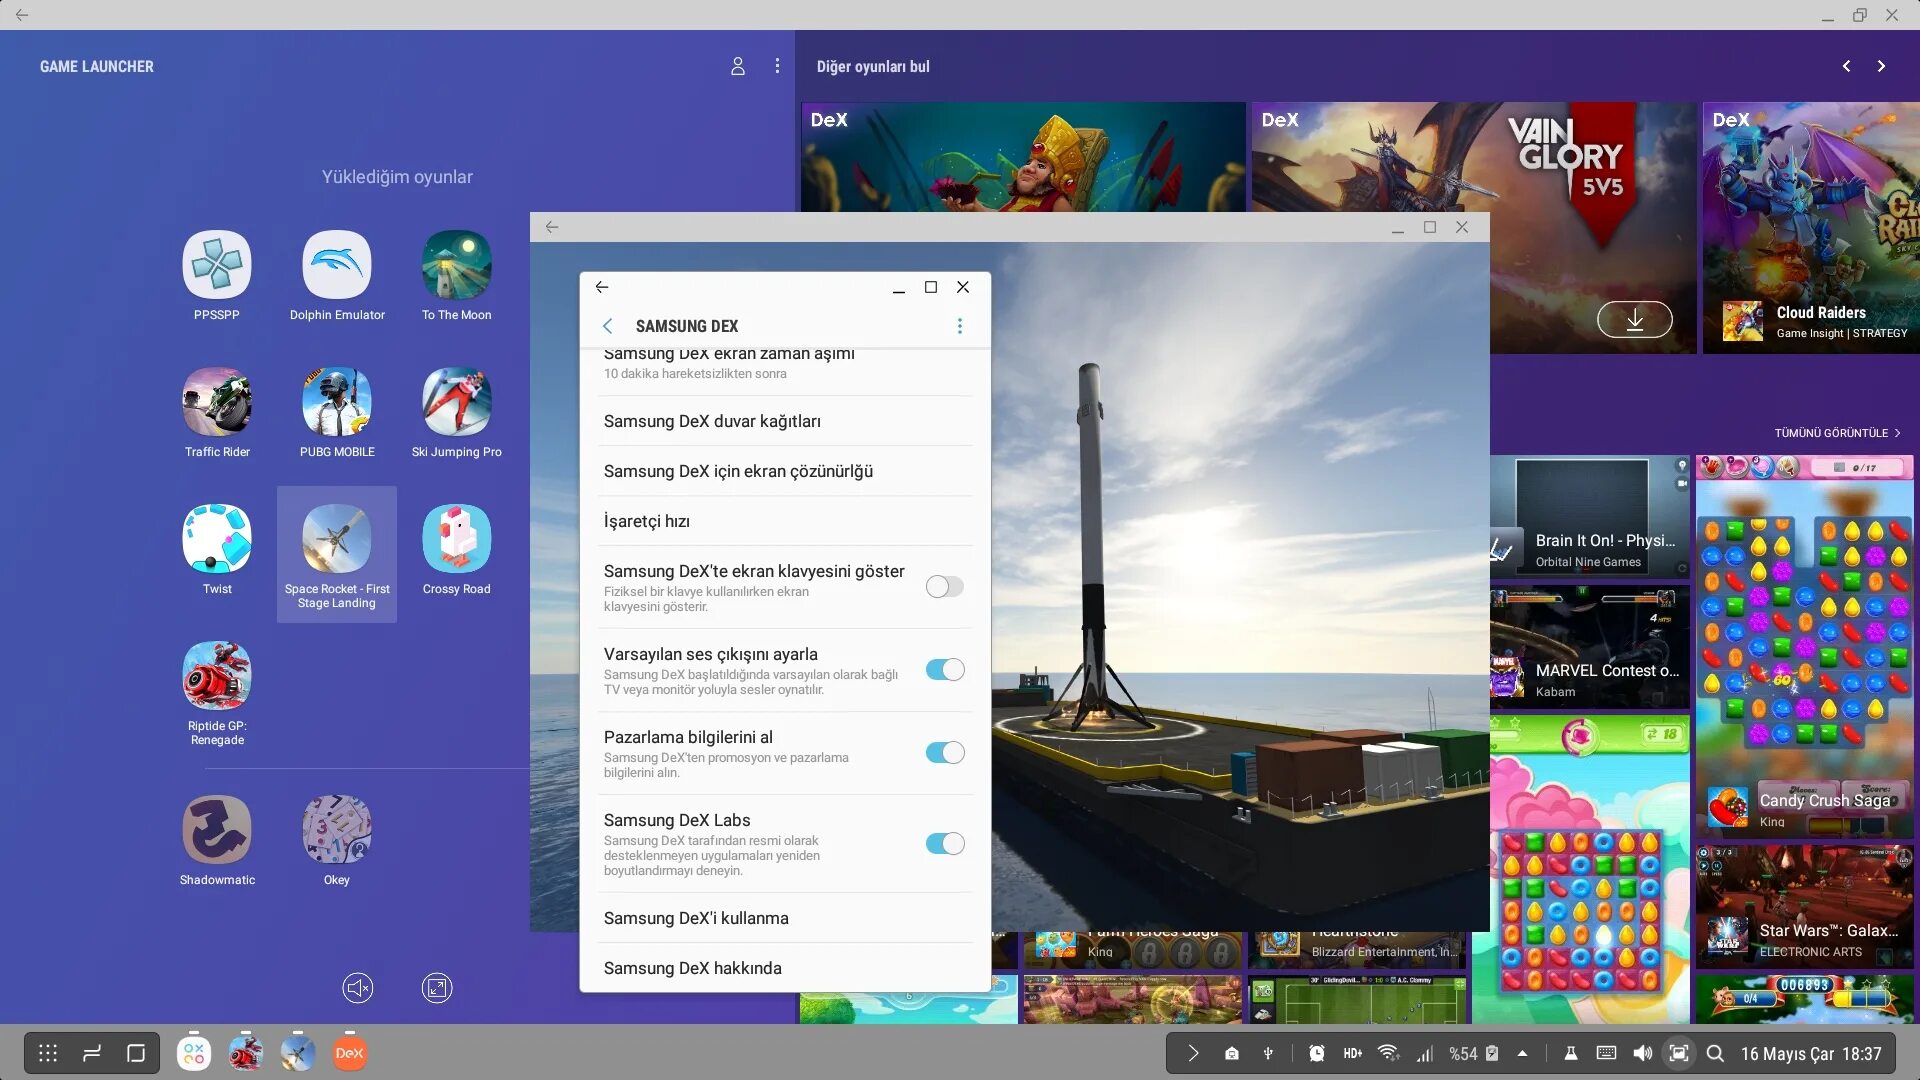Click Samsung DeX back navigation arrow
The width and height of the screenshot is (1920, 1080).
tap(607, 326)
